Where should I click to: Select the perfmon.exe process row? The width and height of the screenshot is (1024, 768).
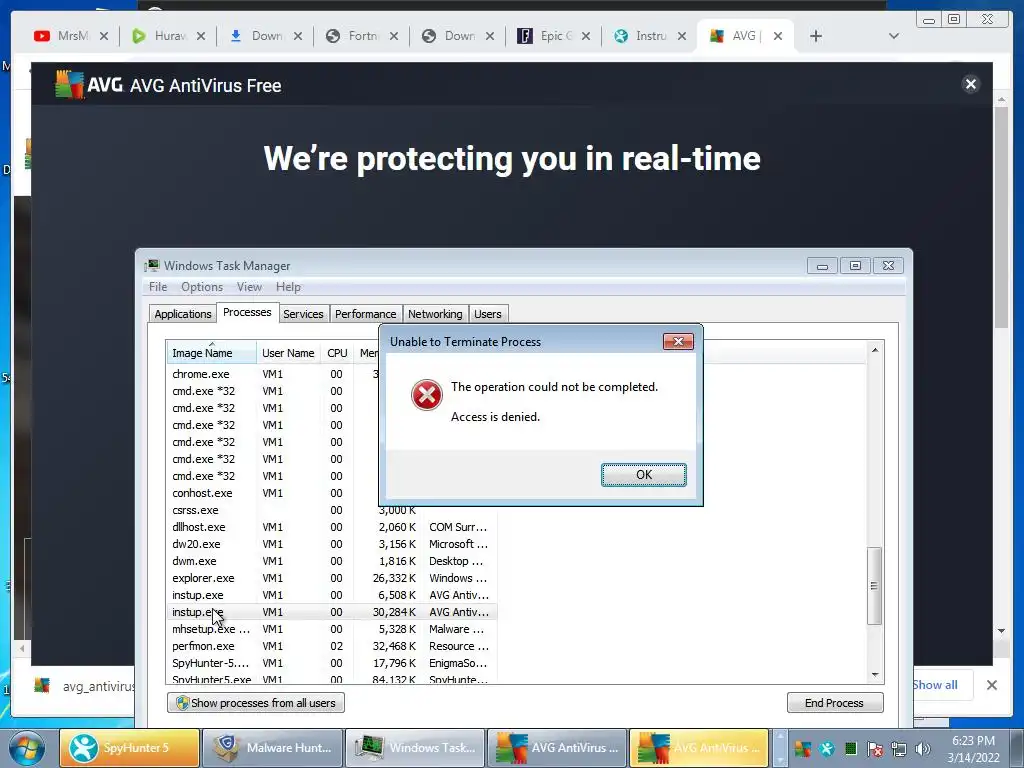tap(332, 646)
